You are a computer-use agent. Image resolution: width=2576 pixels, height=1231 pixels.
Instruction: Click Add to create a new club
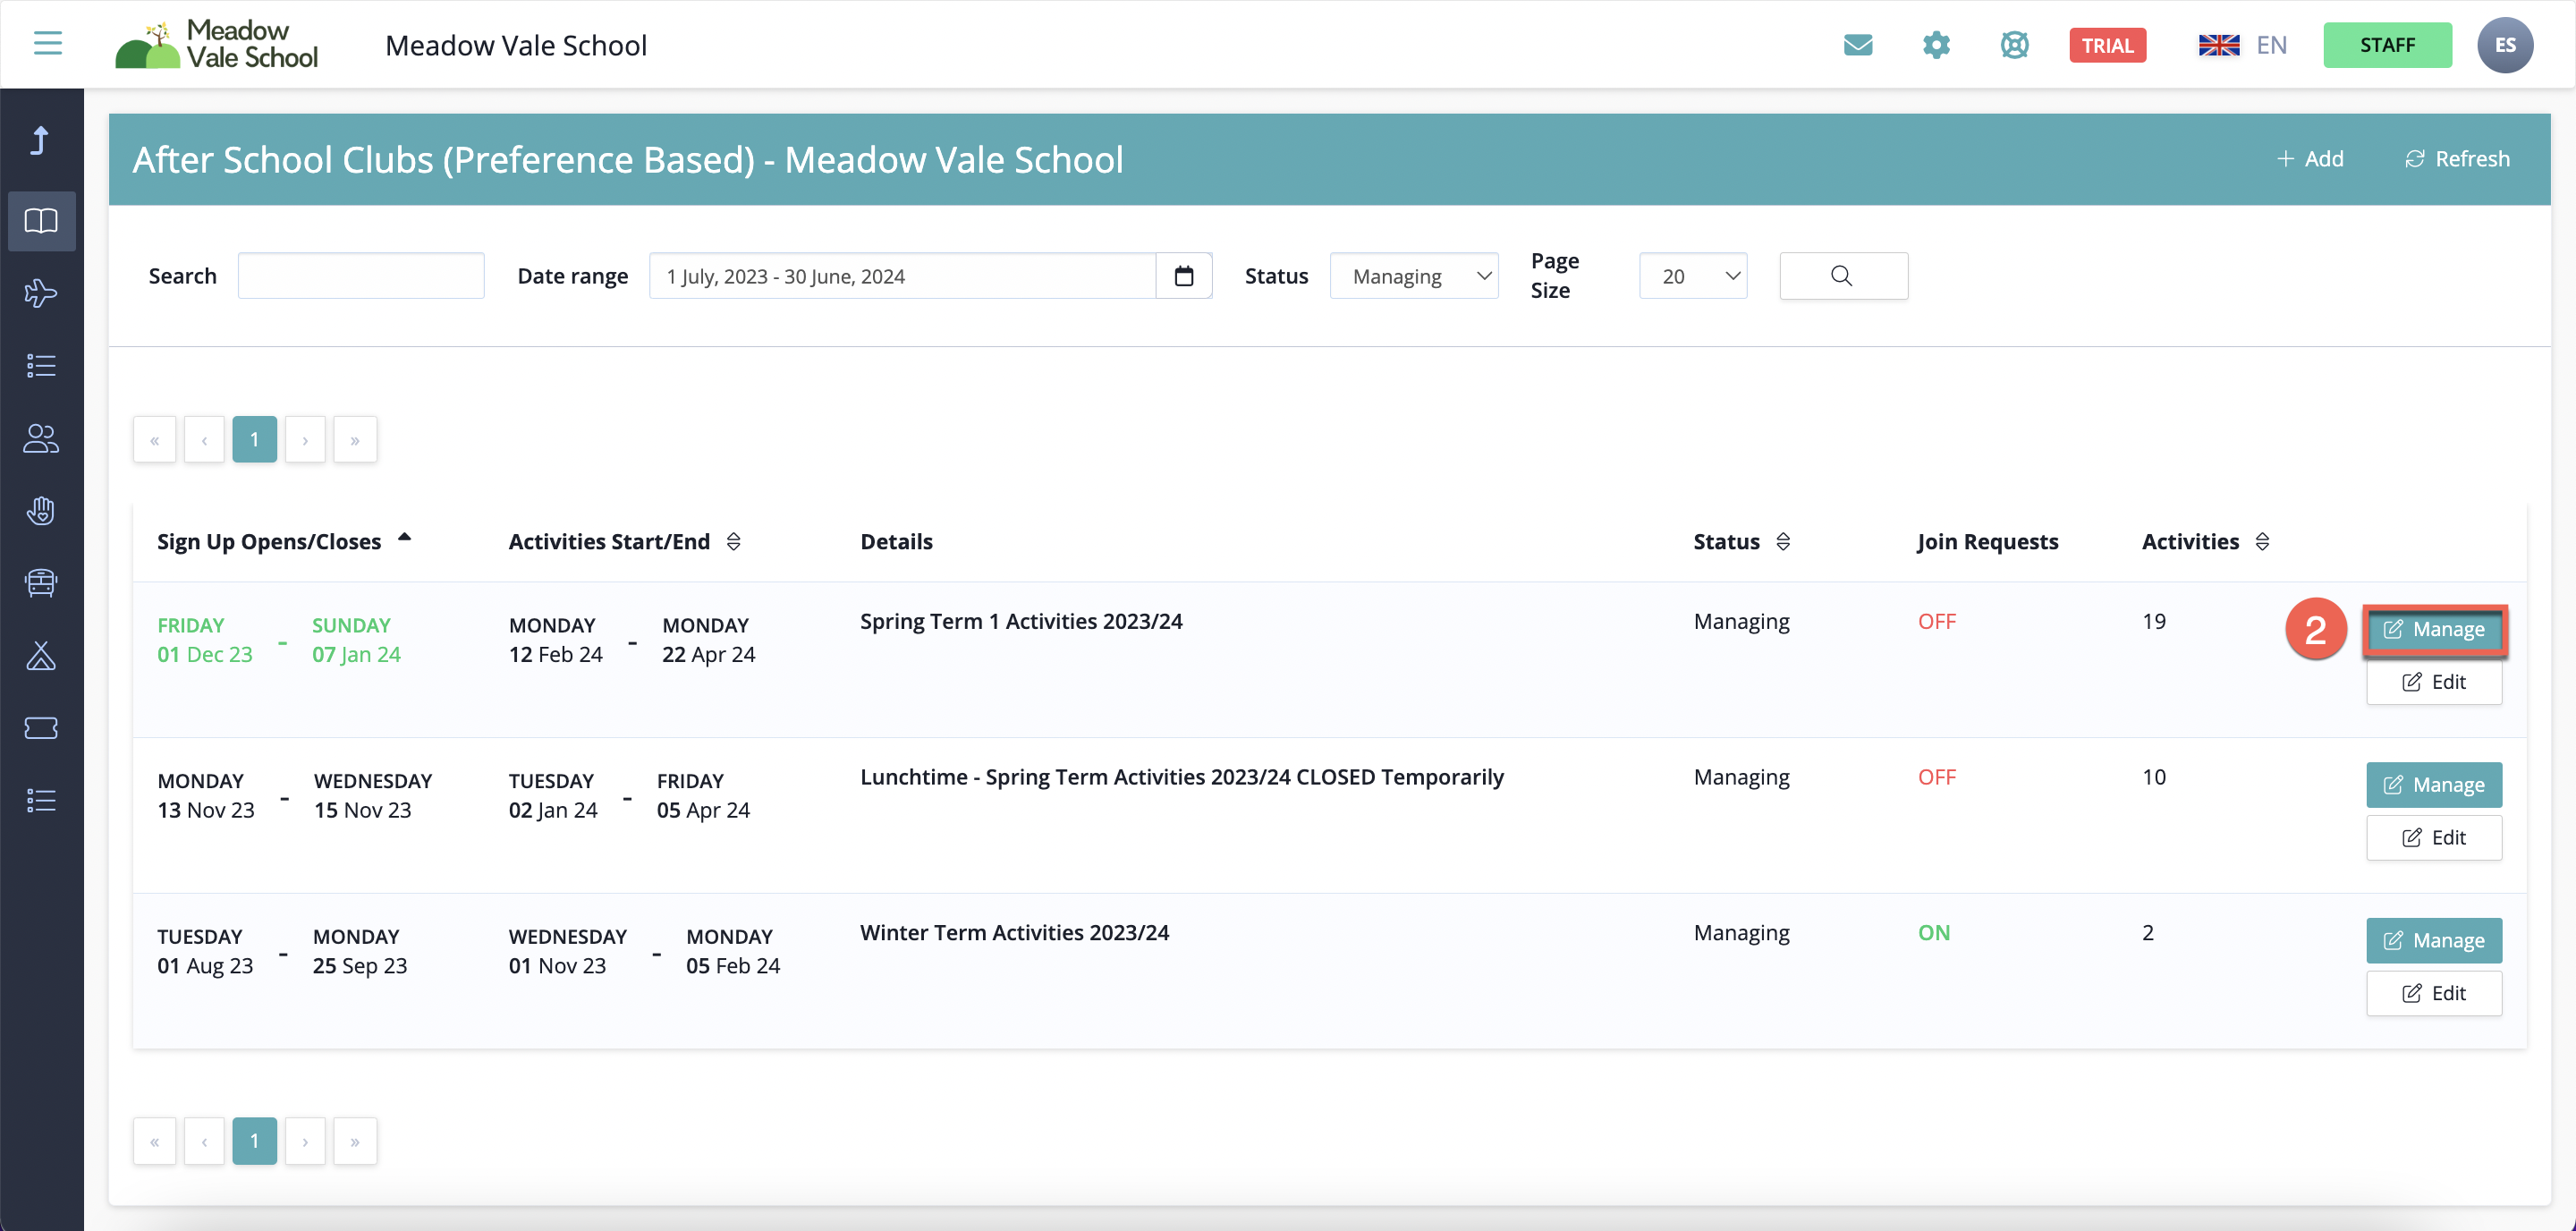[2311, 158]
